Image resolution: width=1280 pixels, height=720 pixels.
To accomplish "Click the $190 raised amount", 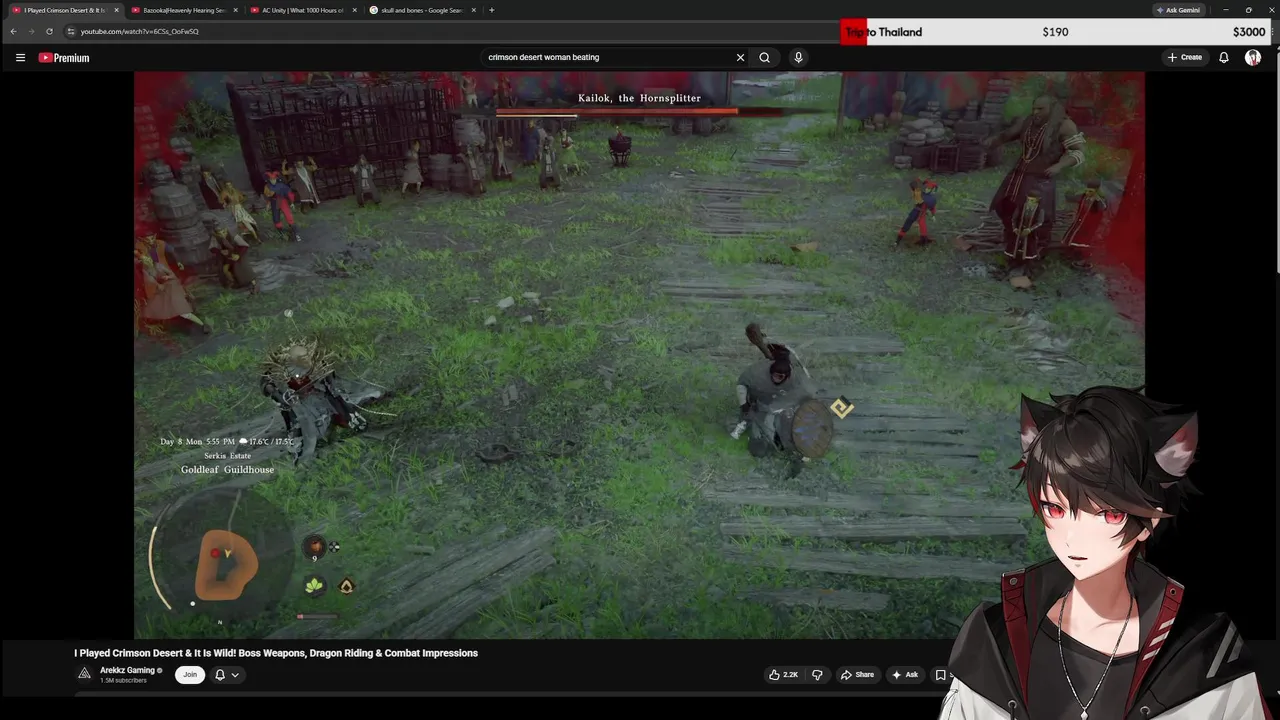I will click(x=1055, y=32).
